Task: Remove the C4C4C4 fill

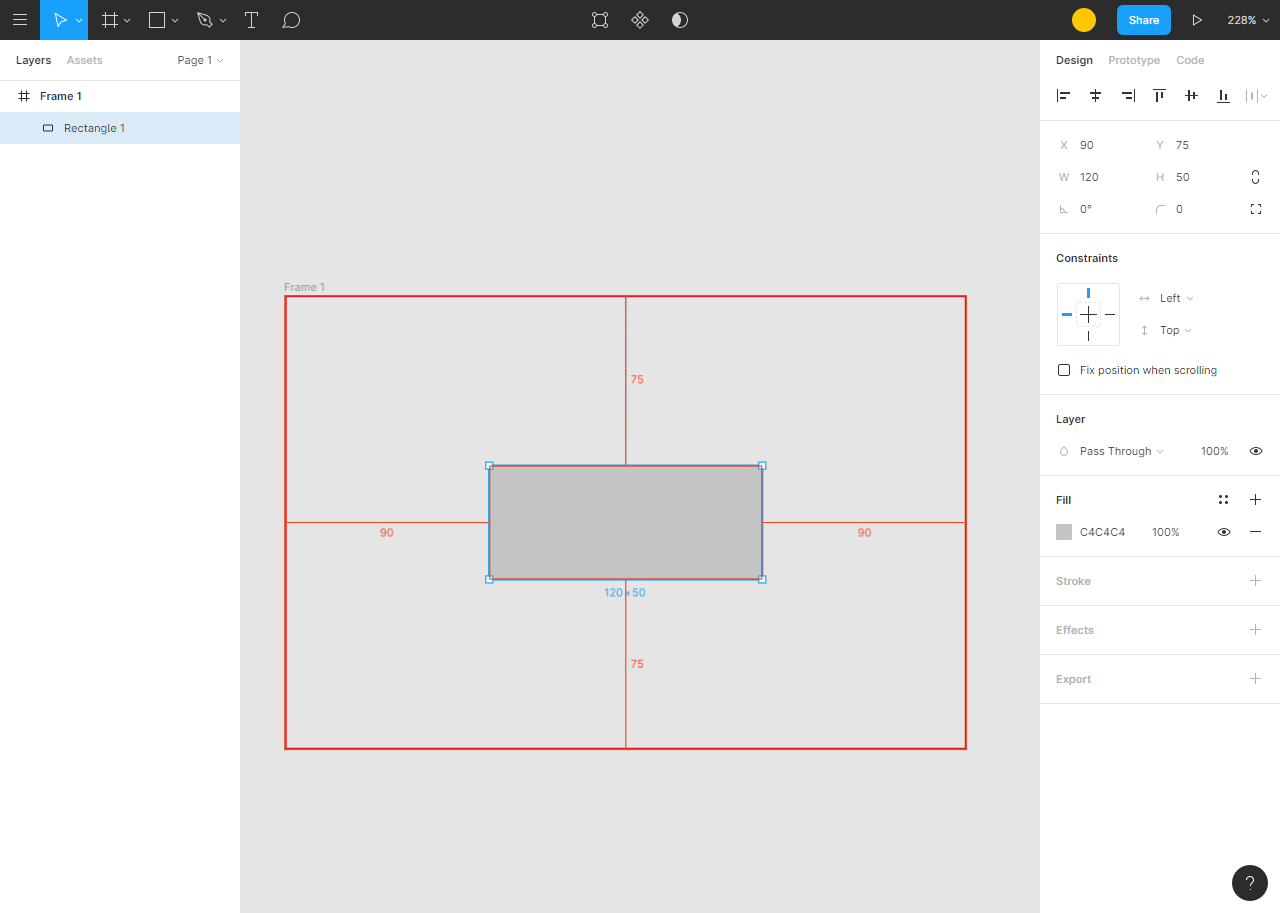Action: pyautogui.click(x=1256, y=532)
